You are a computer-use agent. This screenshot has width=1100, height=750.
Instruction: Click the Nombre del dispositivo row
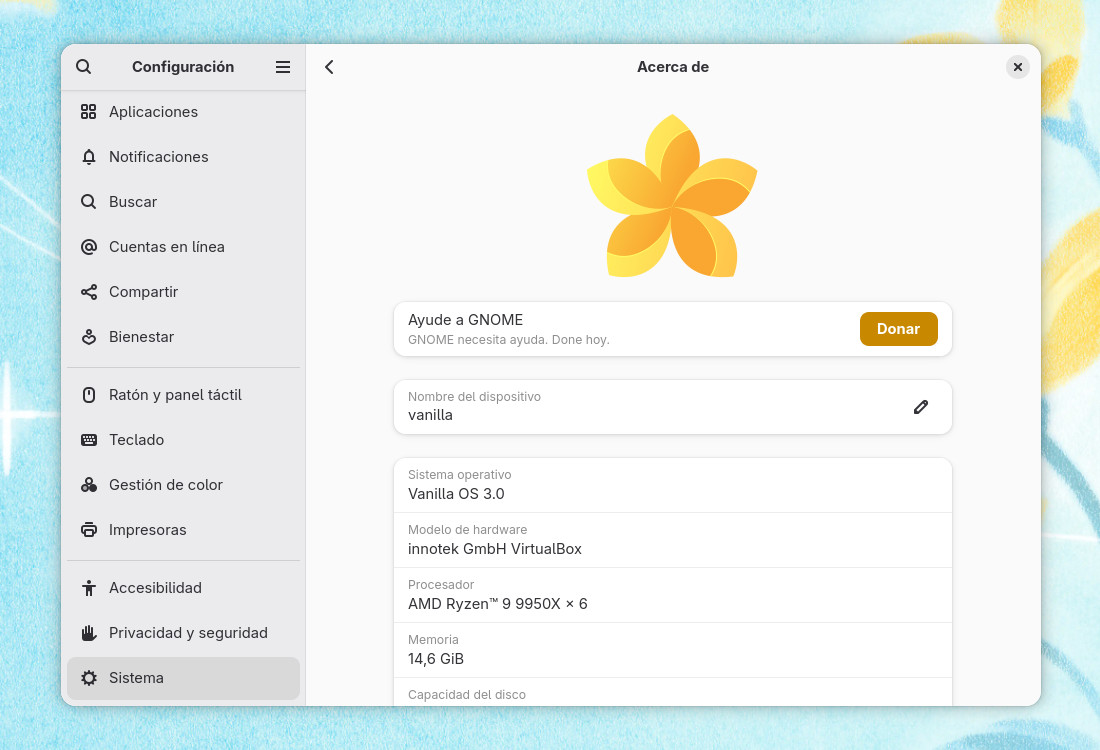point(673,407)
